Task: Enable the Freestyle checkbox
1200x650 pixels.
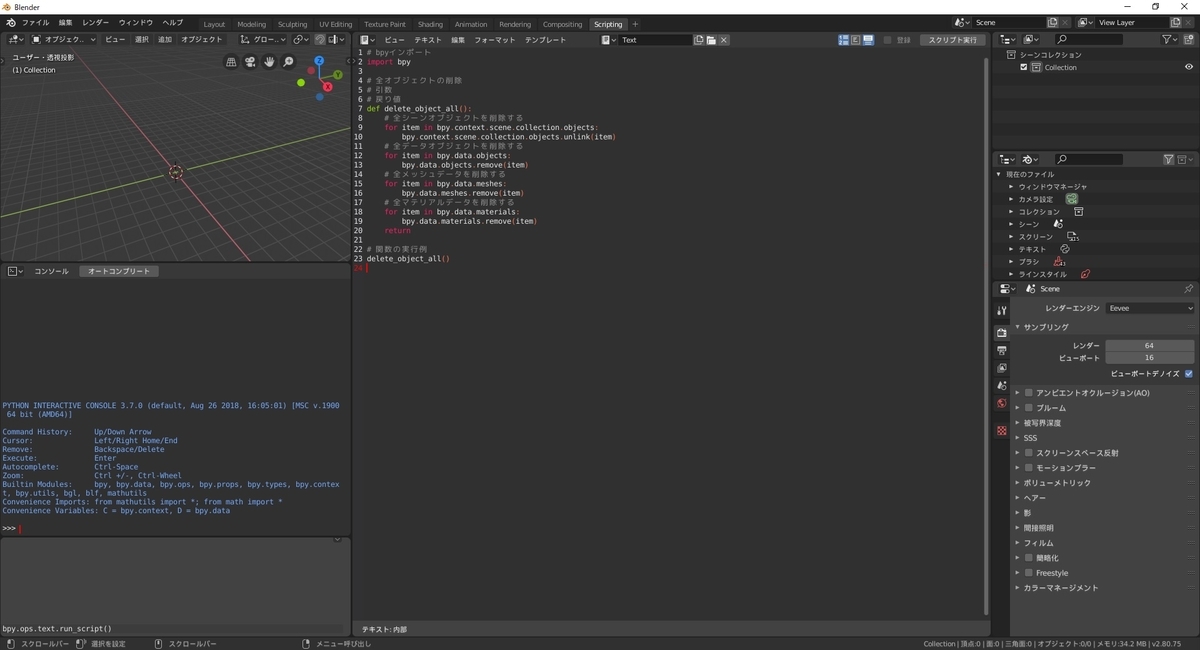Action: [1028, 573]
